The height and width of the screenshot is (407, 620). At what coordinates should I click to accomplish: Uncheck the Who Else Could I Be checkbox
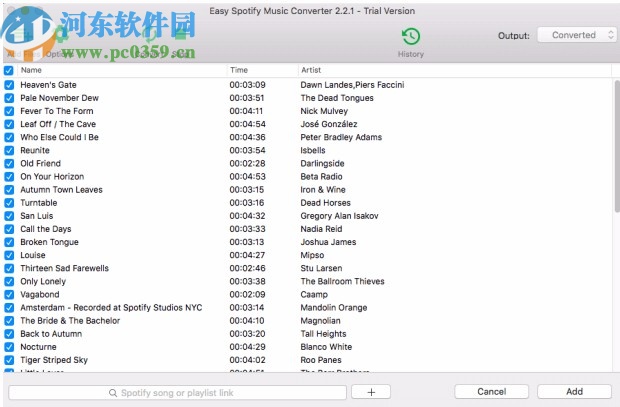pyautogui.click(x=9, y=137)
